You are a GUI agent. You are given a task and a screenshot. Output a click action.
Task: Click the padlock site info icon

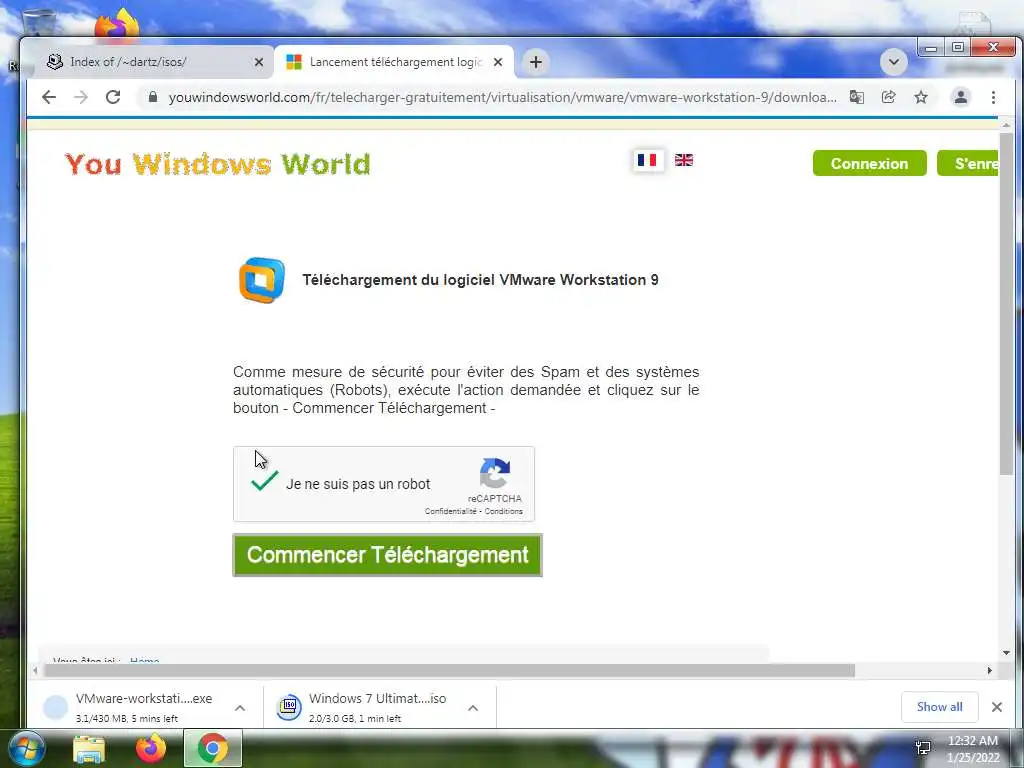tap(153, 97)
